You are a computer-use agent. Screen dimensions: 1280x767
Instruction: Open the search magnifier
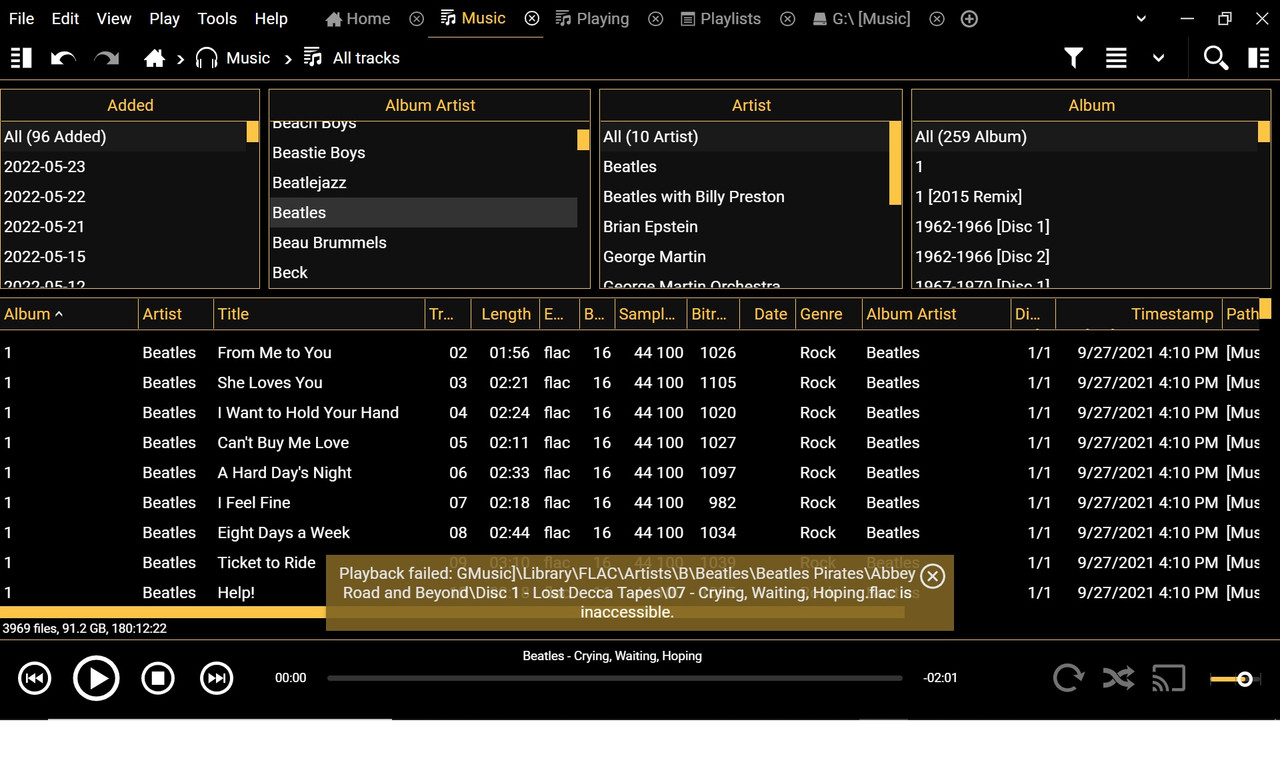click(1215, 58)
